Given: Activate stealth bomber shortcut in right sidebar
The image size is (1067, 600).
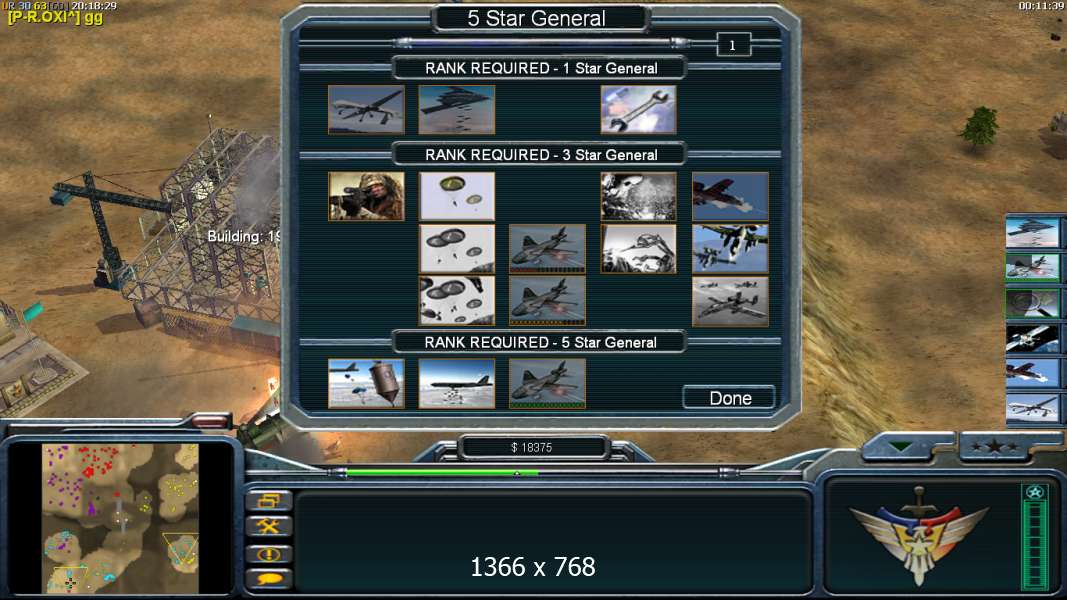Looking at the screenshot, I should [x=1032, y=233].
